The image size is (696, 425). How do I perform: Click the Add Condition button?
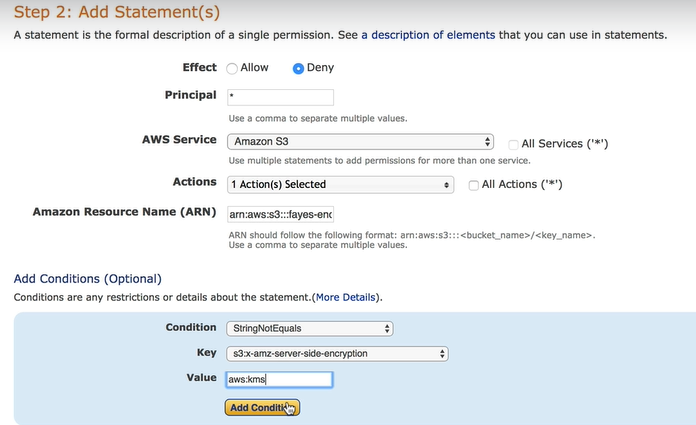[x=262, y=407]
